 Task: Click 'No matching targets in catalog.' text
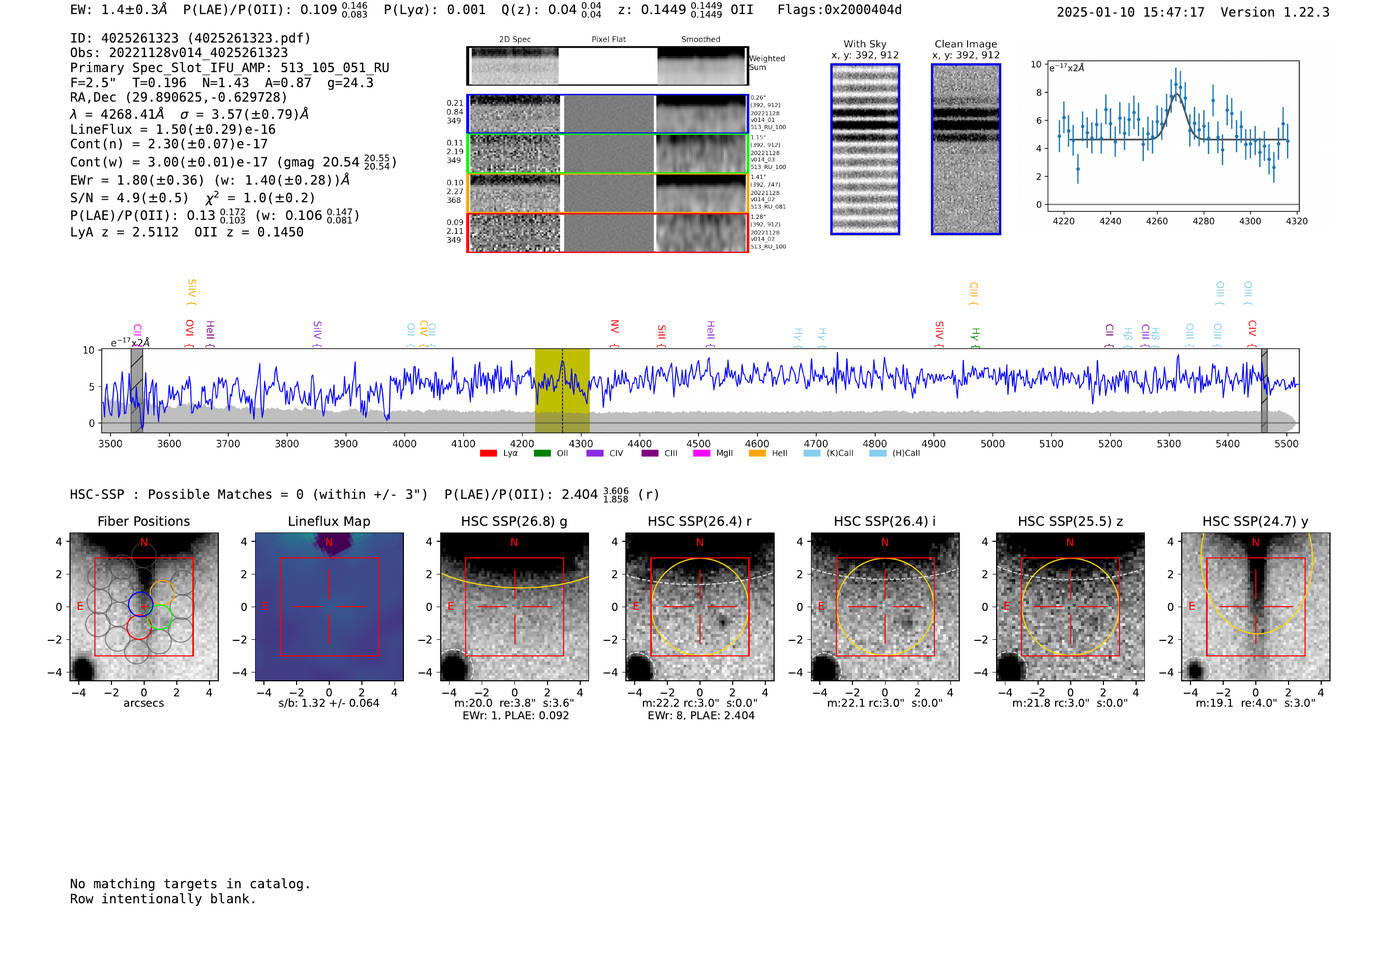190,884
